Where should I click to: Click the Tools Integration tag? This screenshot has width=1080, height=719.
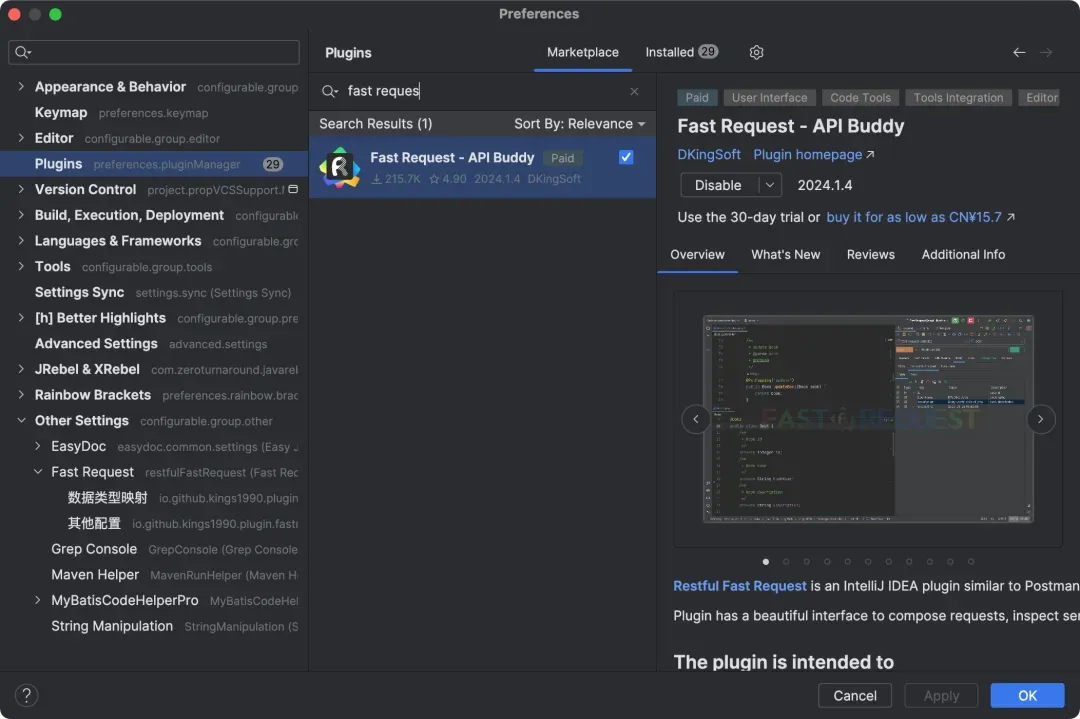point(958,98)
